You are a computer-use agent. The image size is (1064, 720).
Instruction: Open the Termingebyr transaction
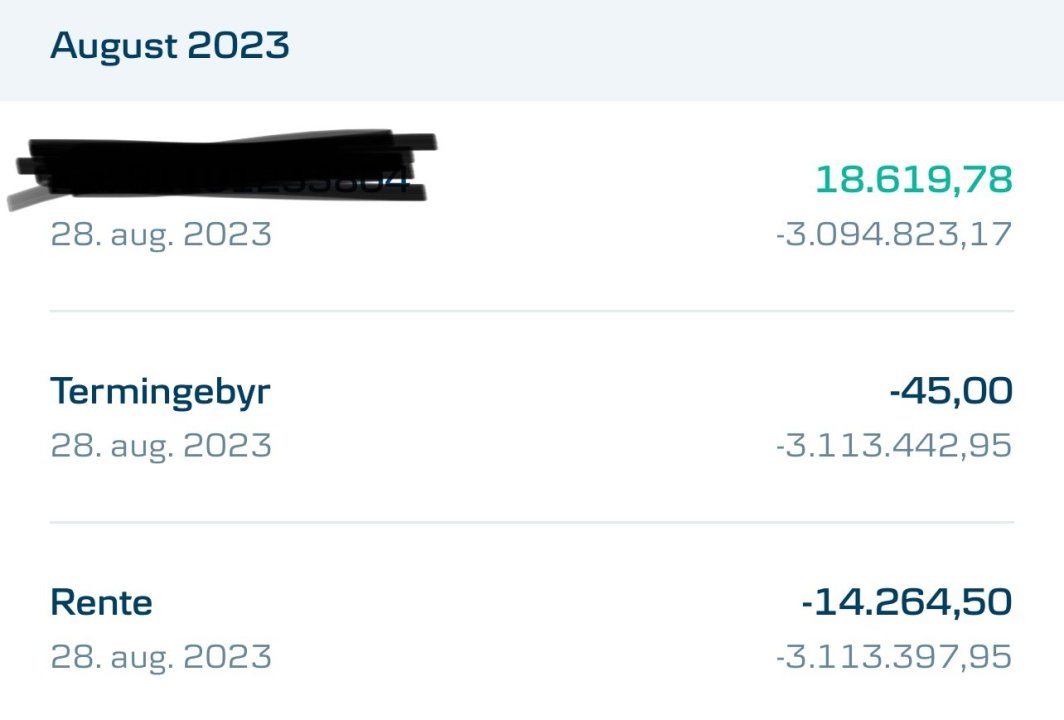(x=160, y=392)
